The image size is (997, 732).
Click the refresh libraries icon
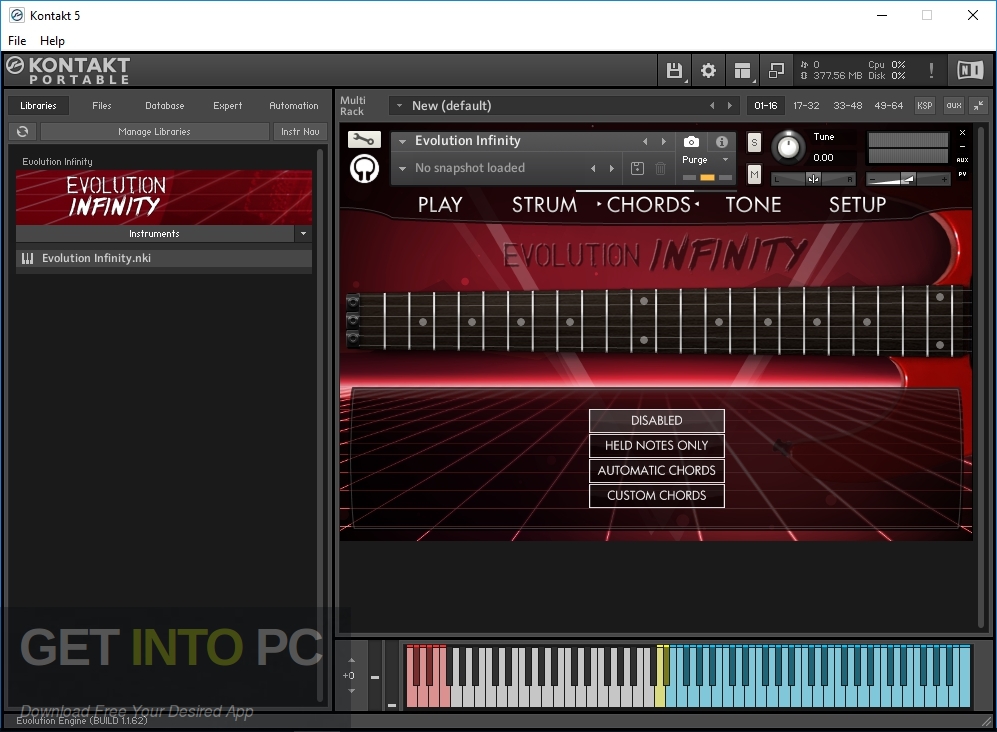click(22, 132)
